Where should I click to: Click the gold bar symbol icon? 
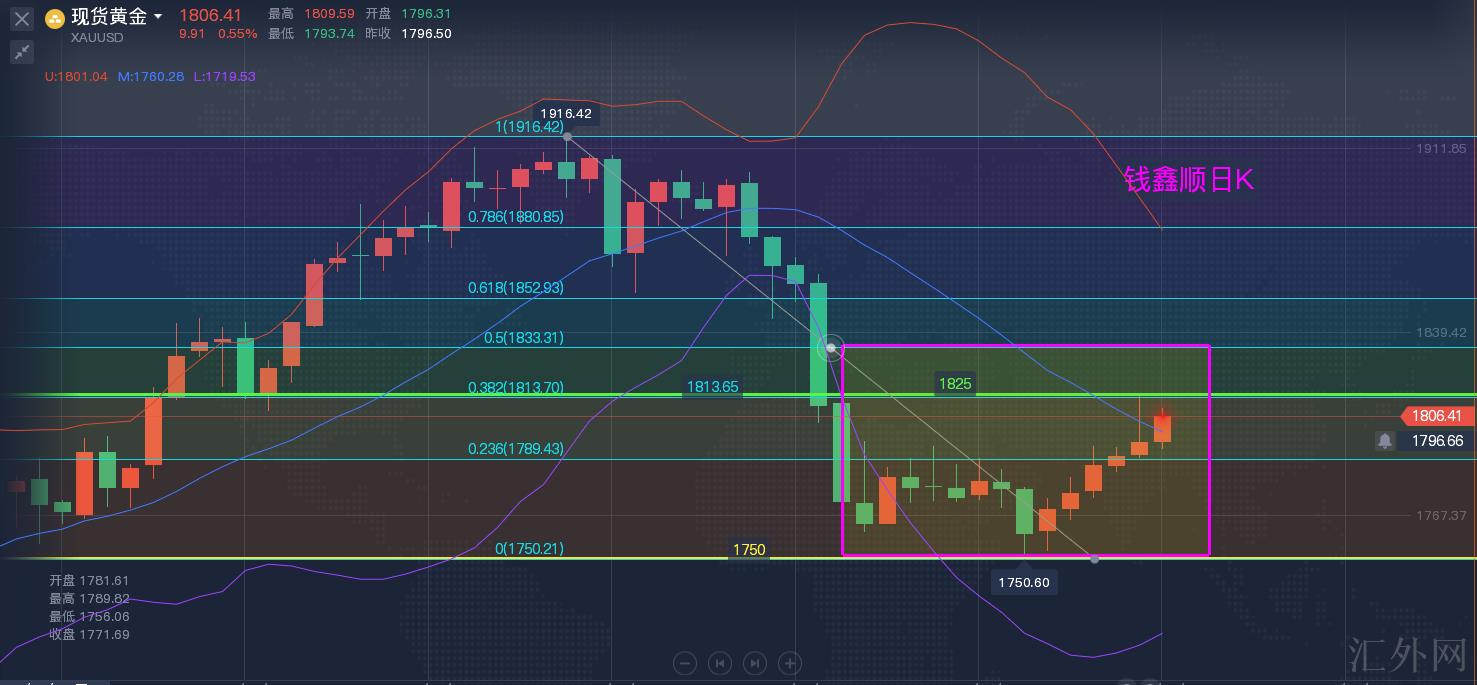click(56, 18)
